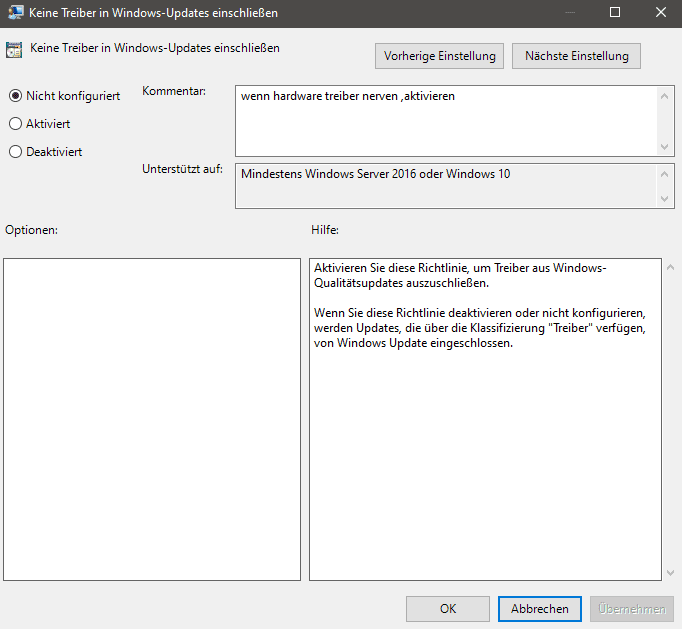Click the heading text Keine Treiber in Windows-Updates

[154, 48]
